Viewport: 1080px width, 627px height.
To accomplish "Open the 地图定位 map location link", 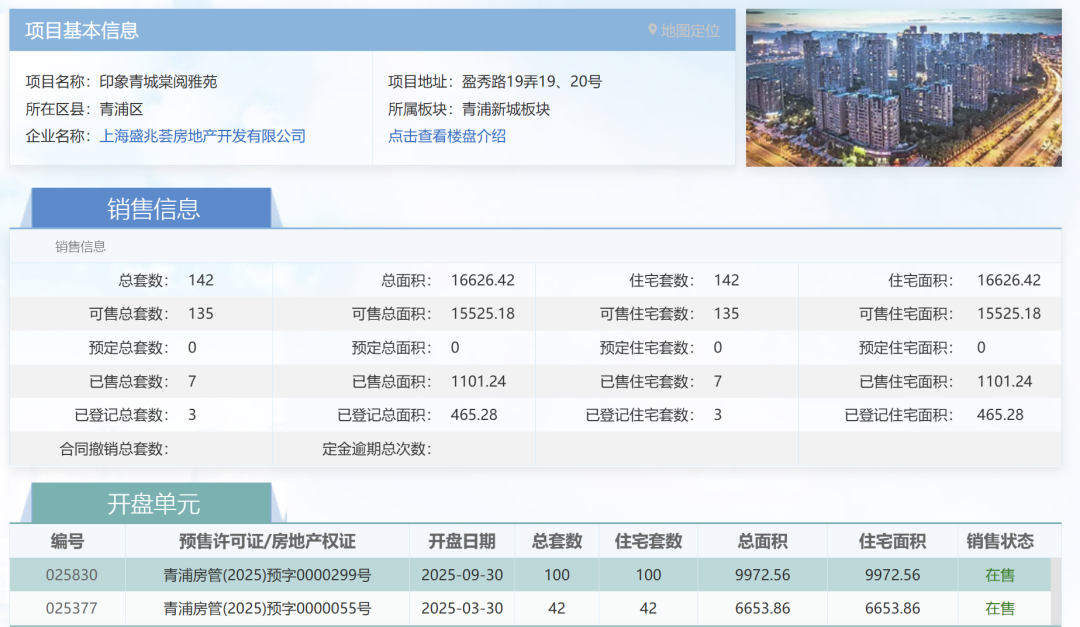I will coord(690,31).
